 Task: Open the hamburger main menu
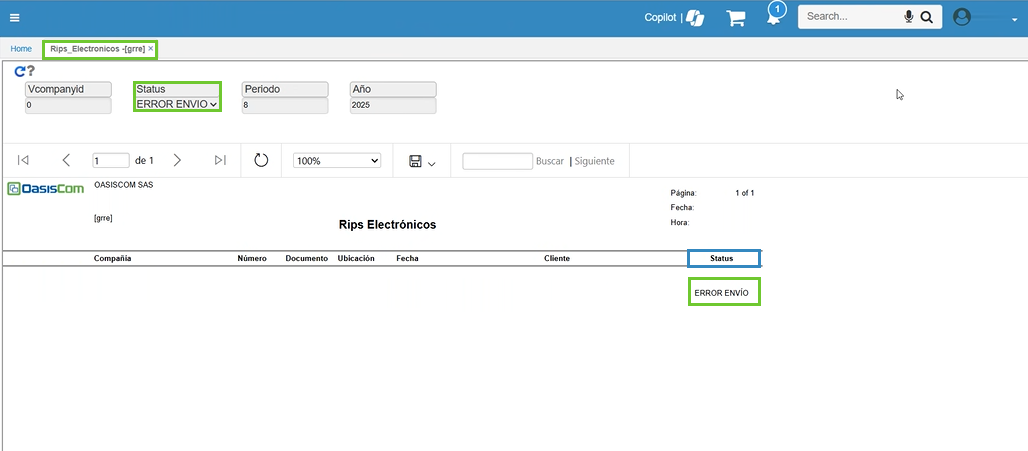(x=14, y=17)
